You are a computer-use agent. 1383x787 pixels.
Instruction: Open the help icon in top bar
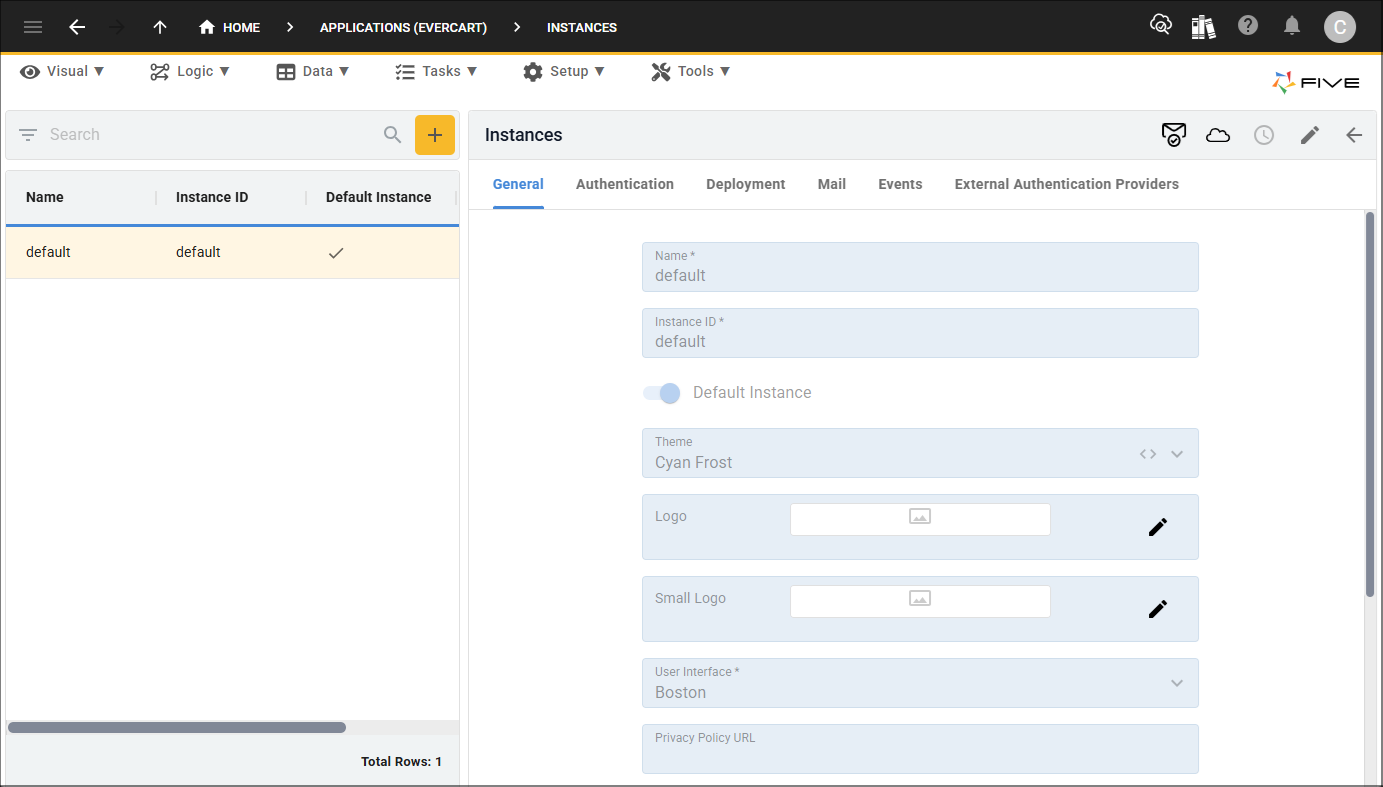click(x=1248, y=24)
